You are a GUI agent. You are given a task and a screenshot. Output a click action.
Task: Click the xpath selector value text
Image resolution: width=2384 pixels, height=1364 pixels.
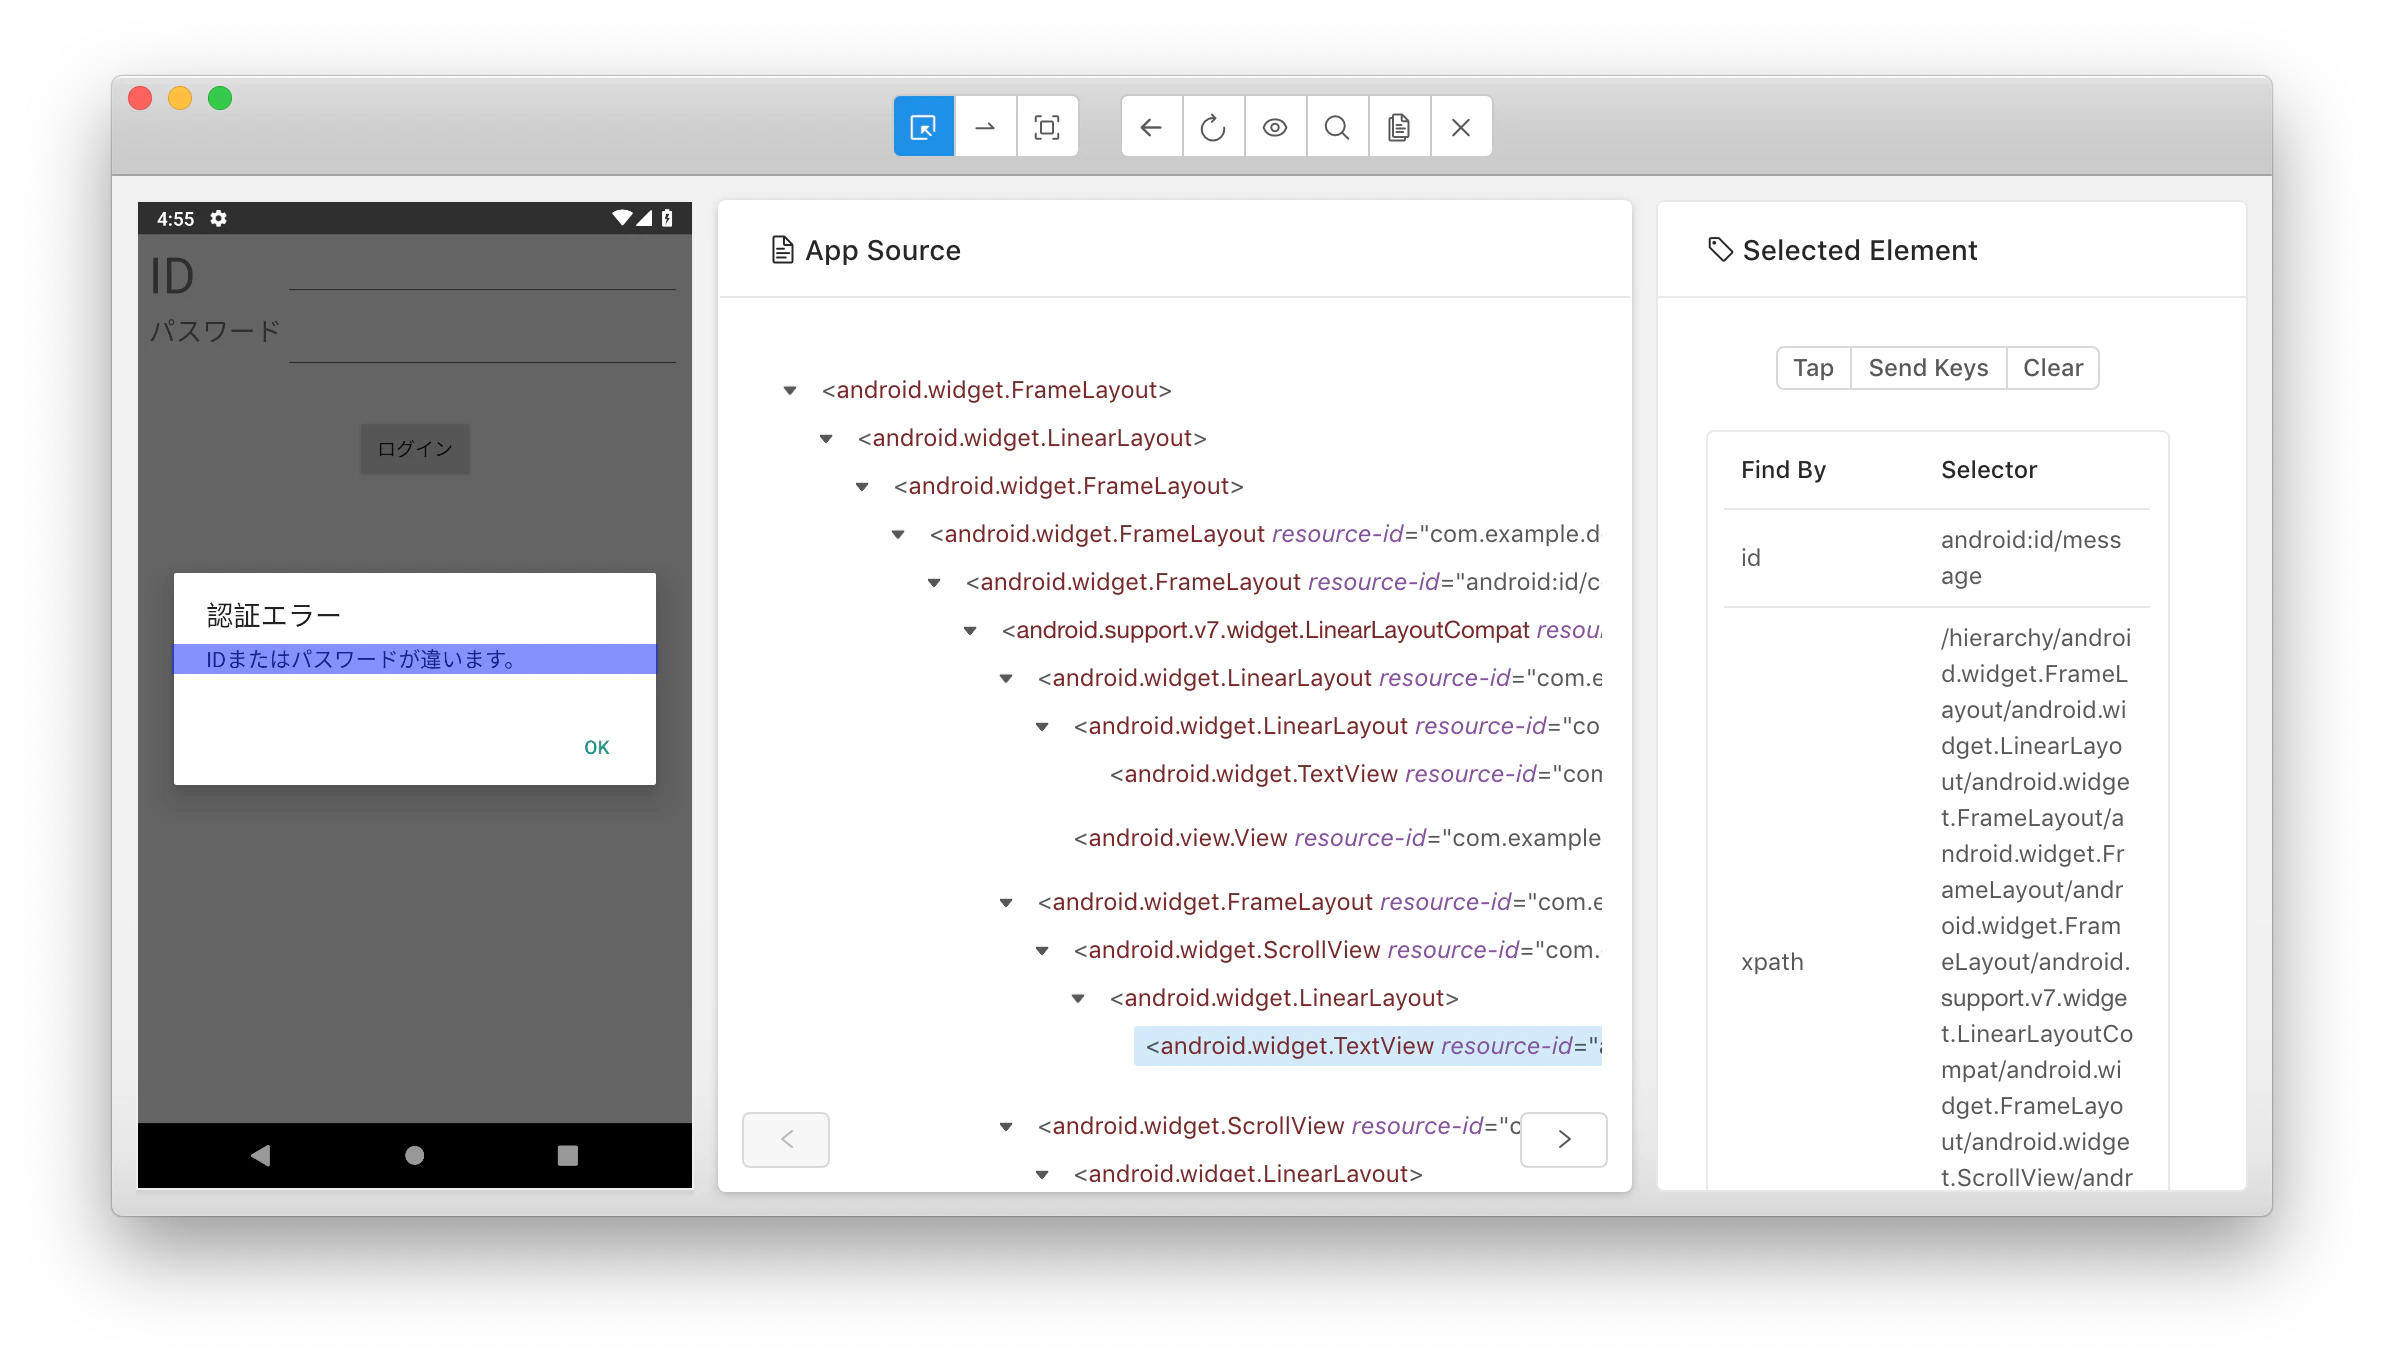(x=2036, y=907)
